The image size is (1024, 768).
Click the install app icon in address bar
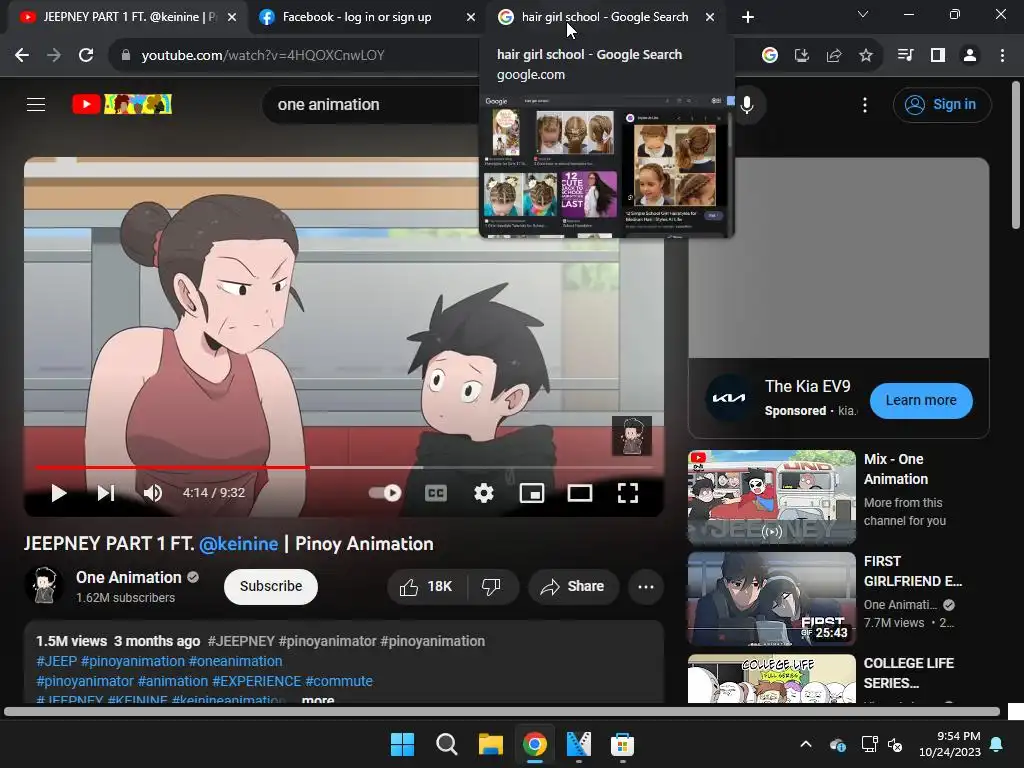pyautogui.click(x=801, y=56)
